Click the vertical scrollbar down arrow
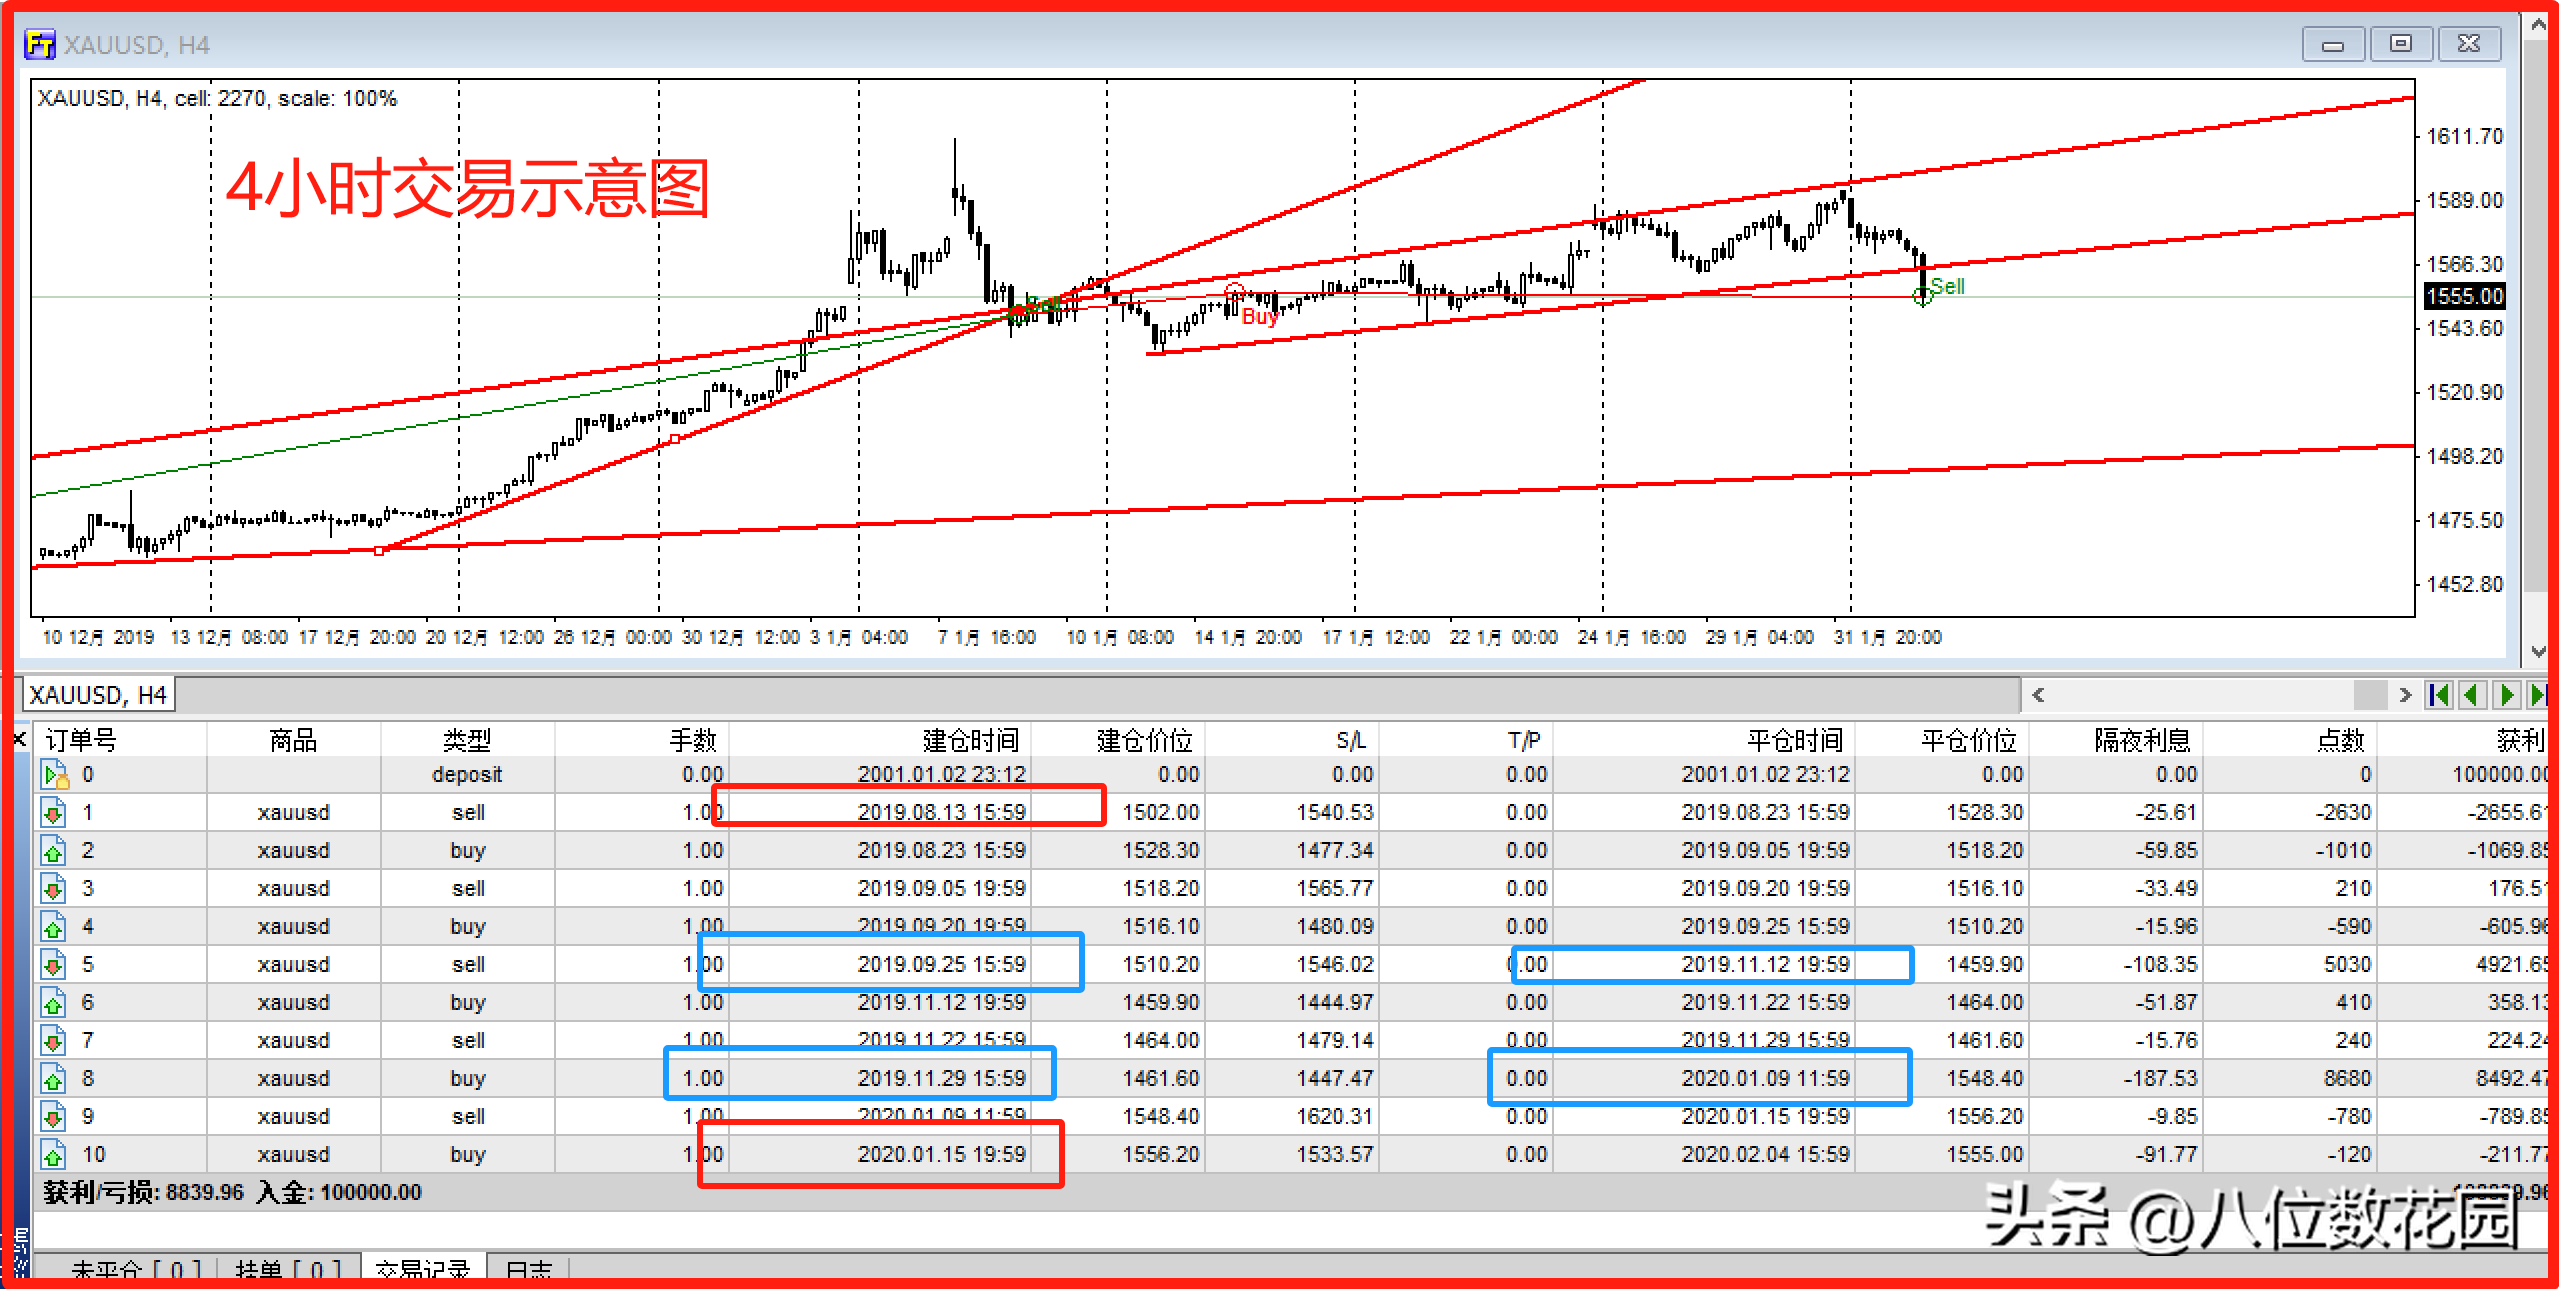This screenshot has width=2559, height=1289. click(2537, 652)
